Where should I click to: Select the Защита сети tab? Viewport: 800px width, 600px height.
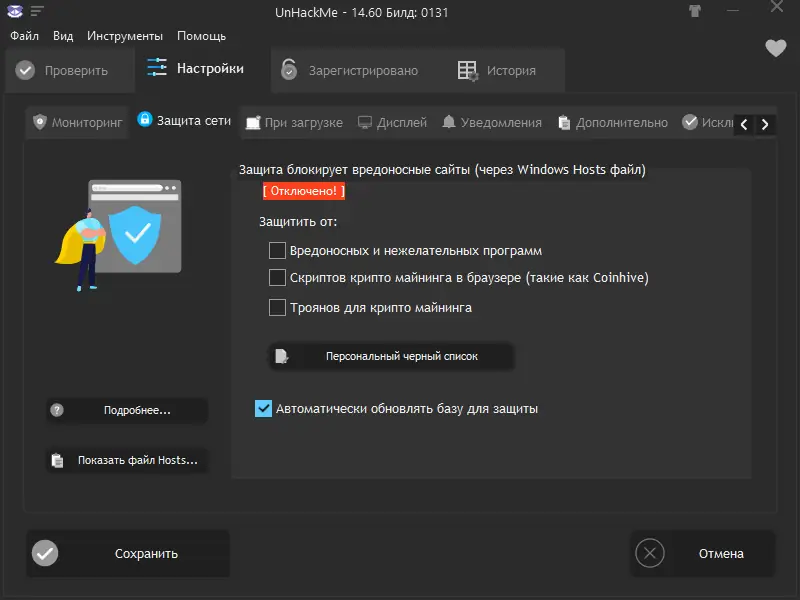click(184, 120)
